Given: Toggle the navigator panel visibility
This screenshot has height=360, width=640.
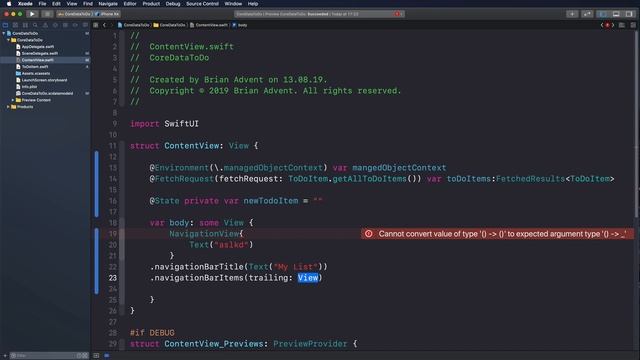Looking at the screenshot, I should coord(603,14).
